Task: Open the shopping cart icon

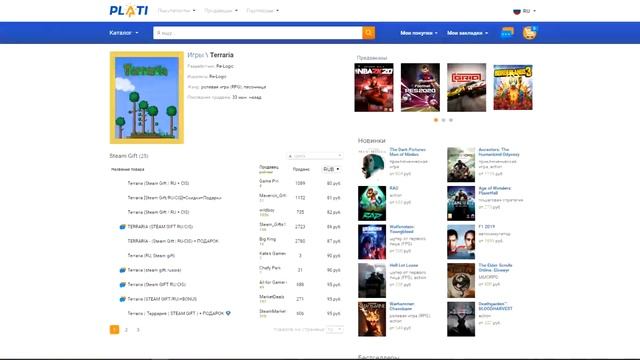Action: (530, 33)
